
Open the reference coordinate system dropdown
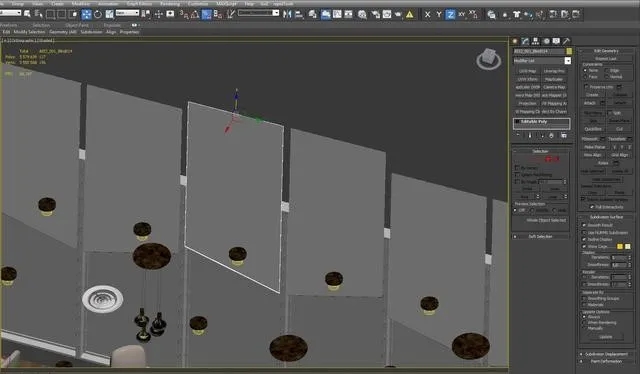point(127,13)
